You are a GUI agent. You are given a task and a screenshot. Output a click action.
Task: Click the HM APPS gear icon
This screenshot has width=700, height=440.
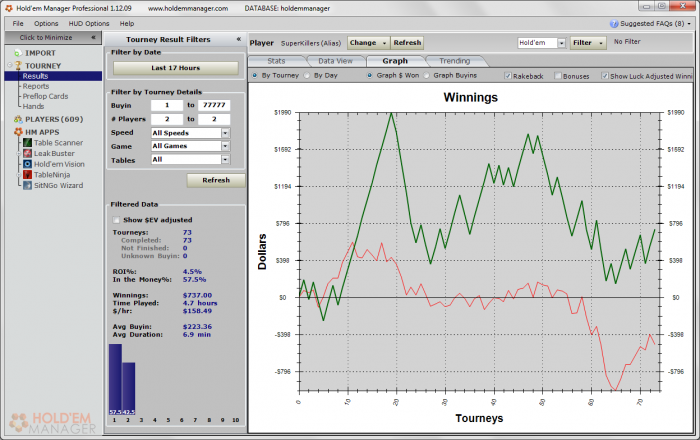(18, 132)
